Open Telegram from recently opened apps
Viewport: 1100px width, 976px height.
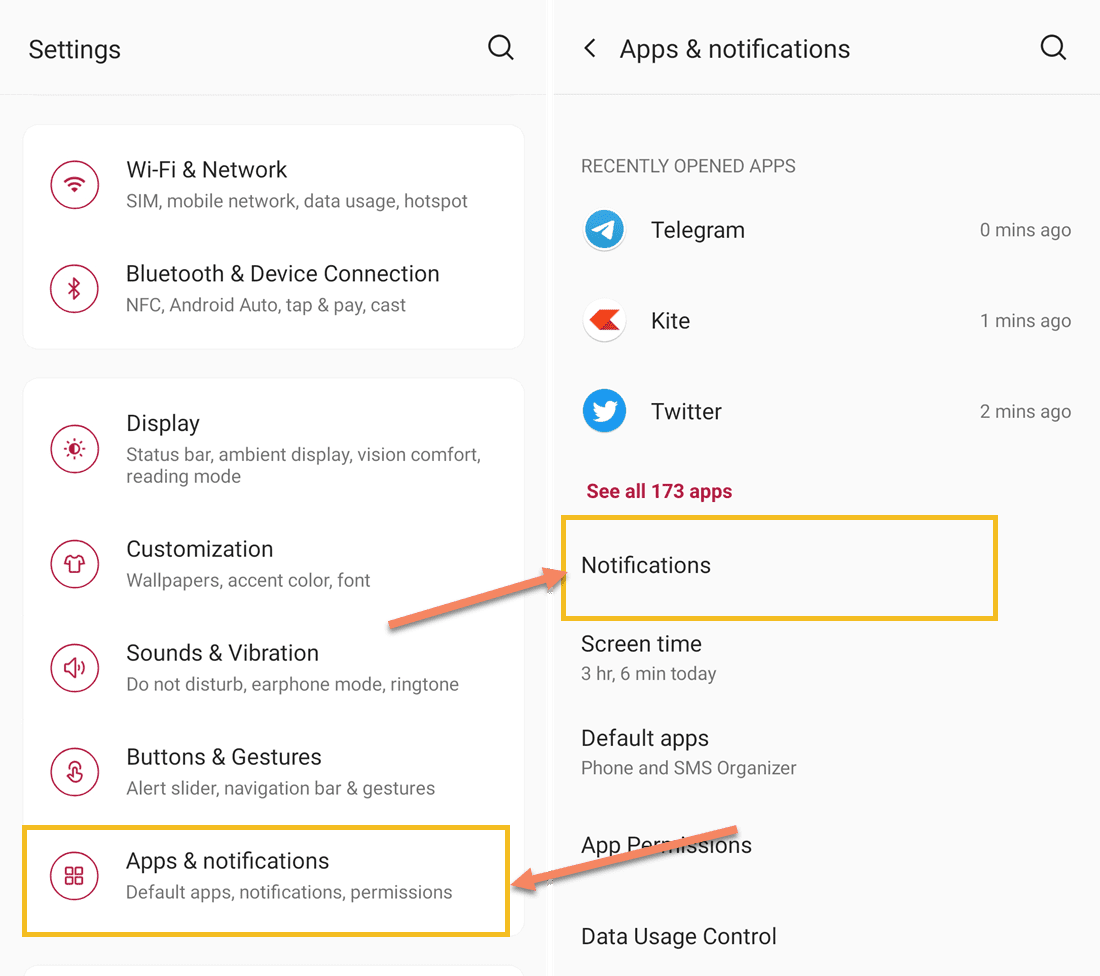click(826, 229)
